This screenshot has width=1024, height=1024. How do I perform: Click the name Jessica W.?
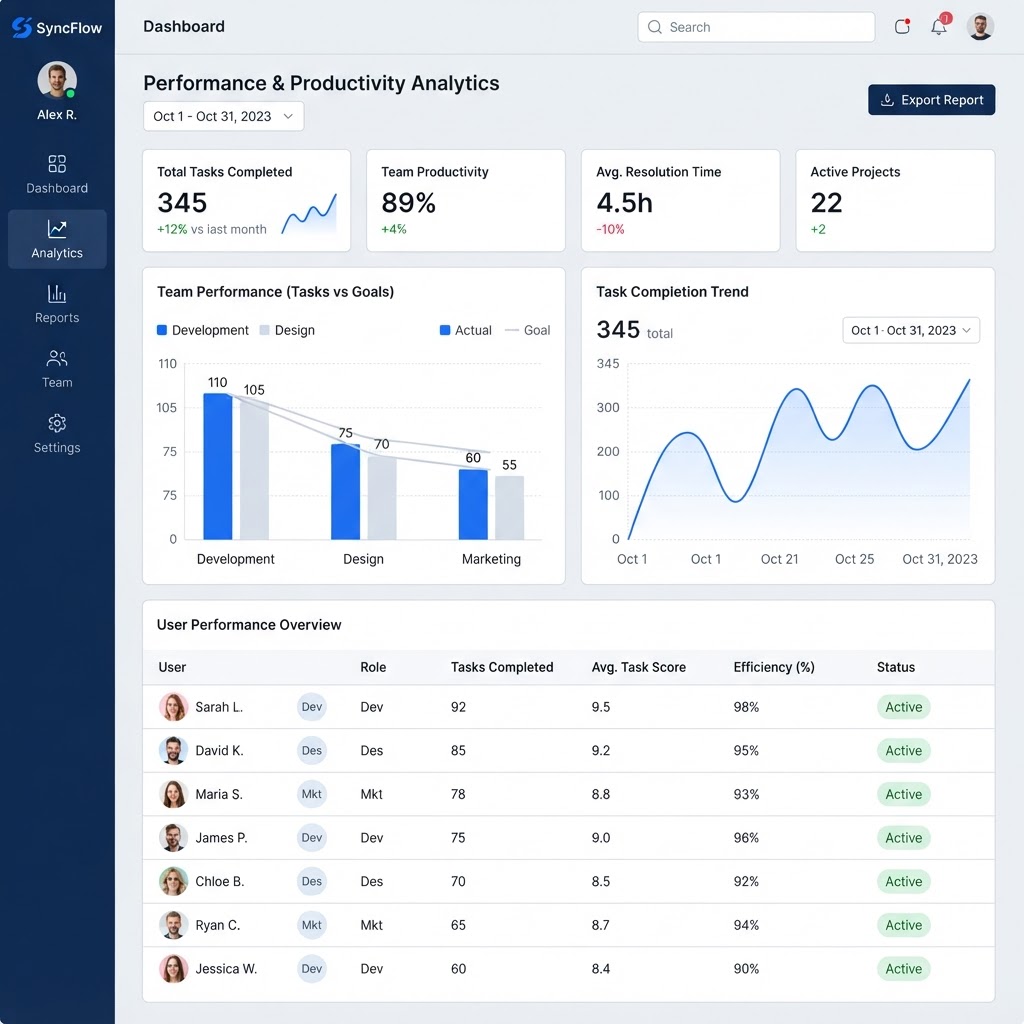click(226, 968)
